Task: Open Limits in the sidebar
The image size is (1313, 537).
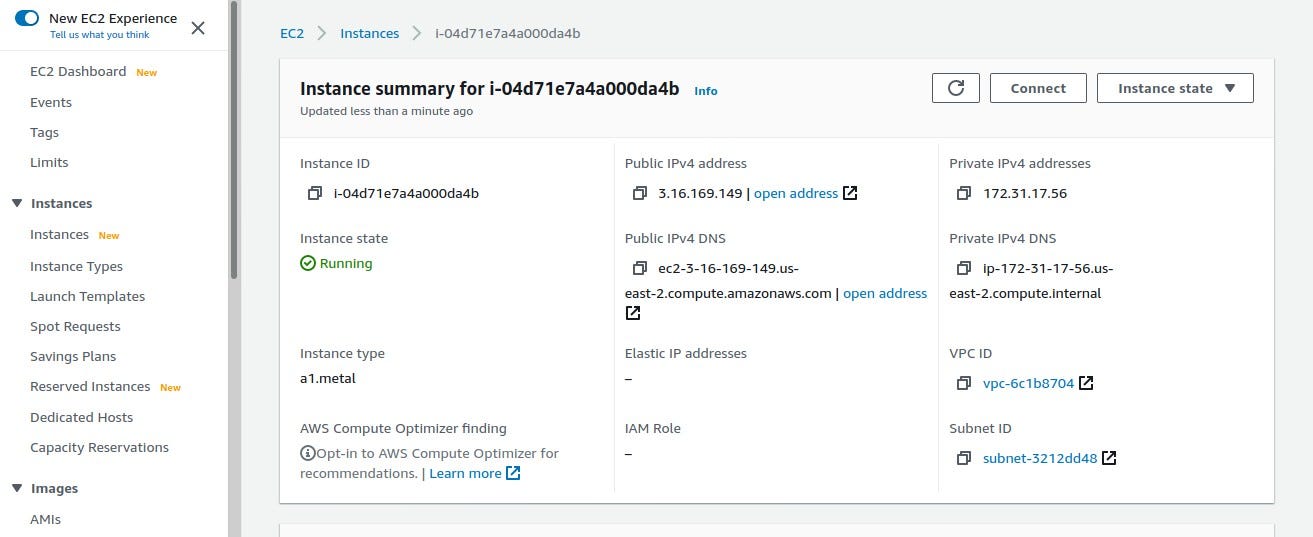Action: pos(49,162)
